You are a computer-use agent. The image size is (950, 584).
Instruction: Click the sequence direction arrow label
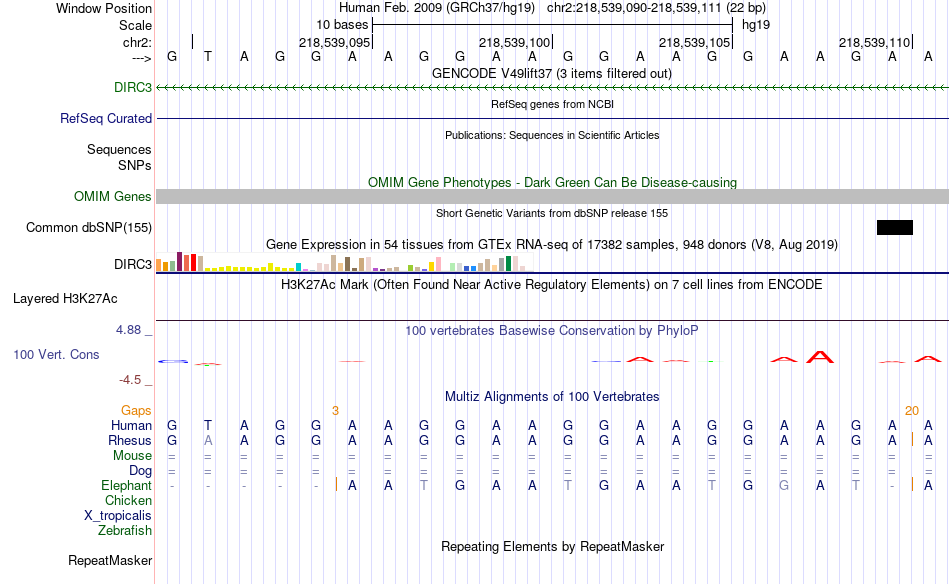pyautogui.click(x=141, y=58)
